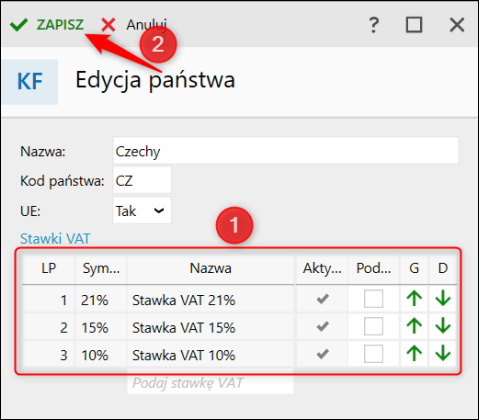Image resolution: width=479 pixels, height=420 pixels.
Task: Select LP cell number 2
Action: point(49,327)
